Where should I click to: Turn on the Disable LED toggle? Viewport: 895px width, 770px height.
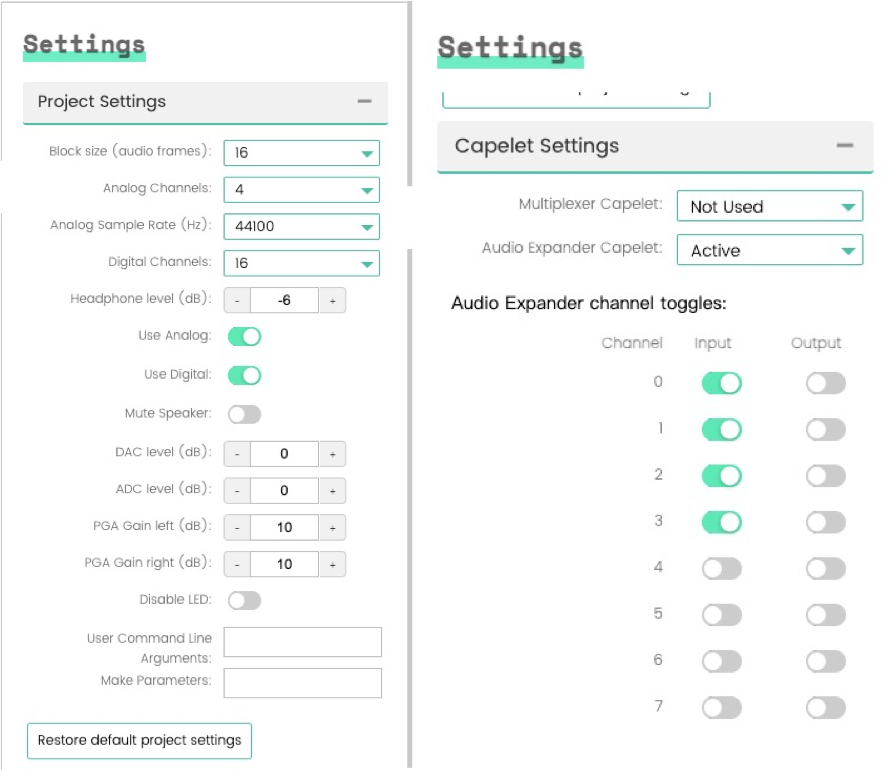pos(245,600)
